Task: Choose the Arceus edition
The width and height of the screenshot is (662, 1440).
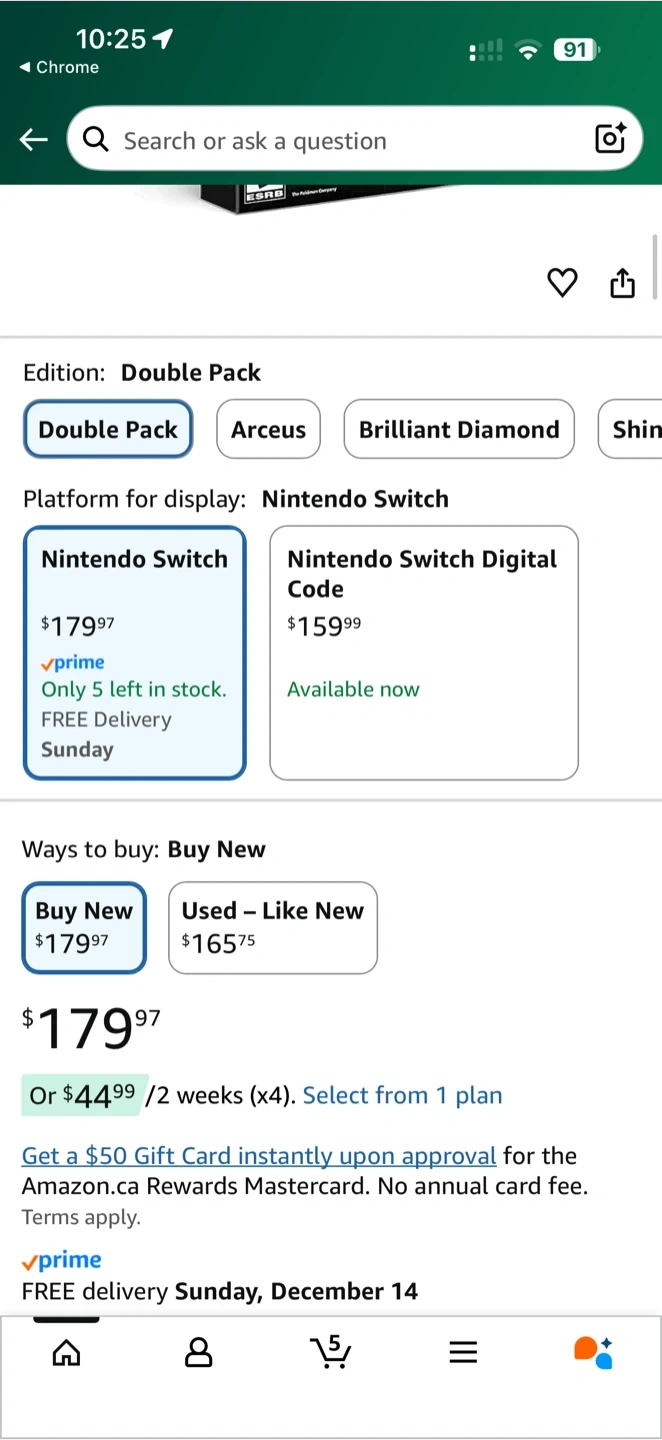Action: [268, 430]
